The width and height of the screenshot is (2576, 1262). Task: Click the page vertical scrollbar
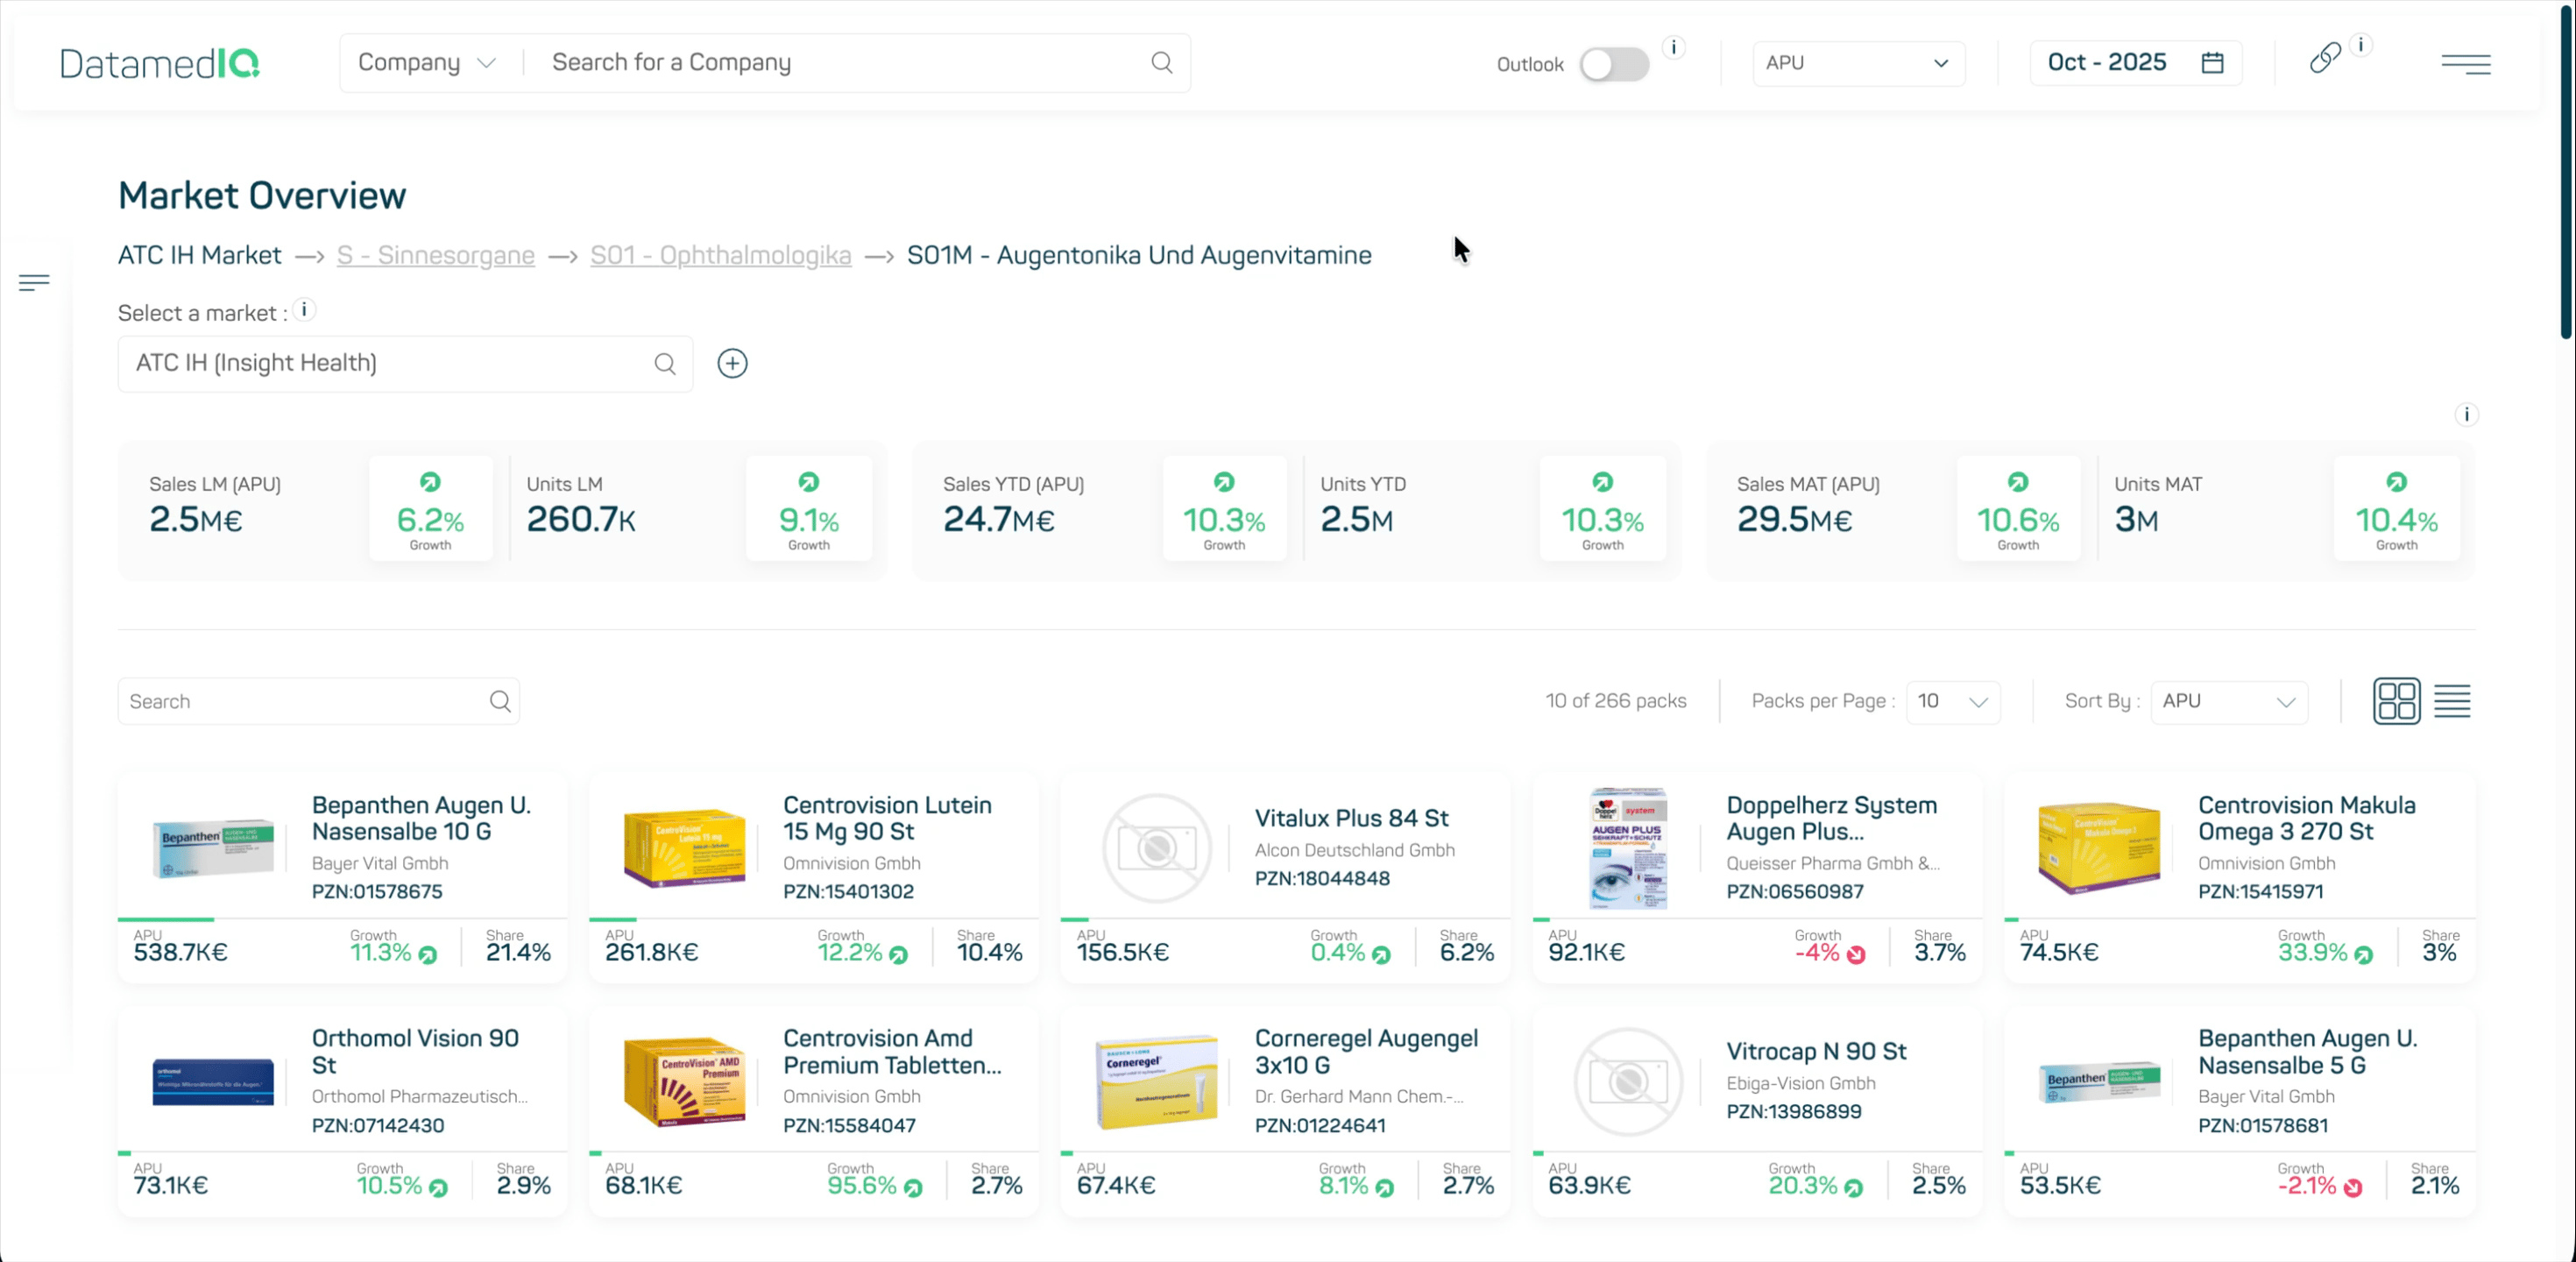(2566, 170)
